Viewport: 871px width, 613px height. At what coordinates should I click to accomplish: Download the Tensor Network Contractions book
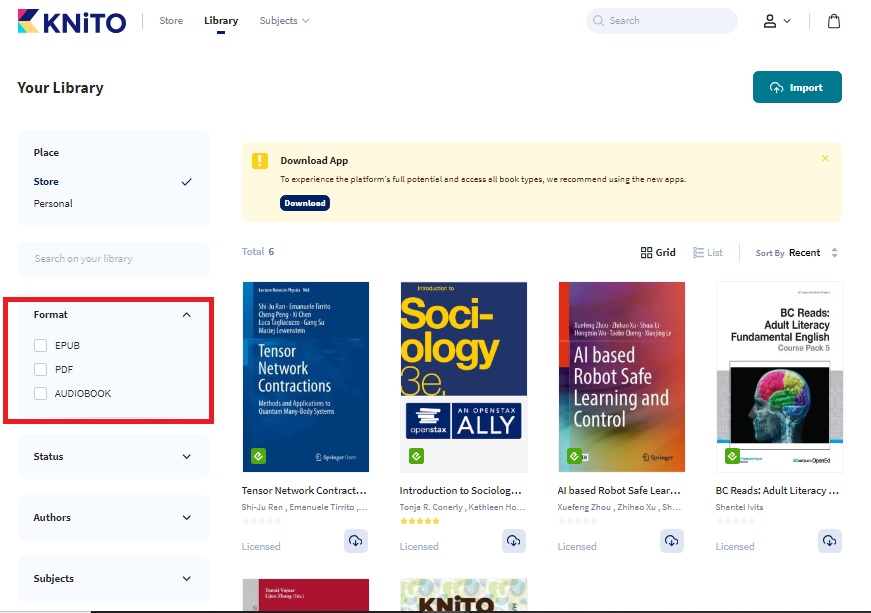pos(355,541)
